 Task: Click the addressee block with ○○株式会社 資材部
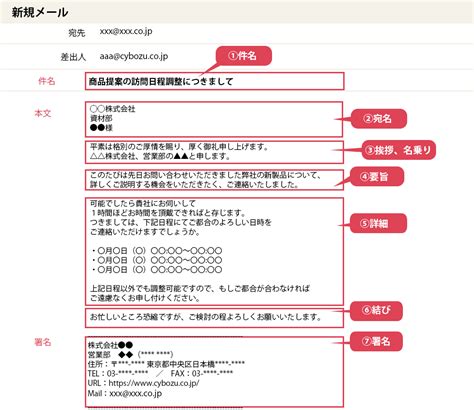[x=214, y=119]
